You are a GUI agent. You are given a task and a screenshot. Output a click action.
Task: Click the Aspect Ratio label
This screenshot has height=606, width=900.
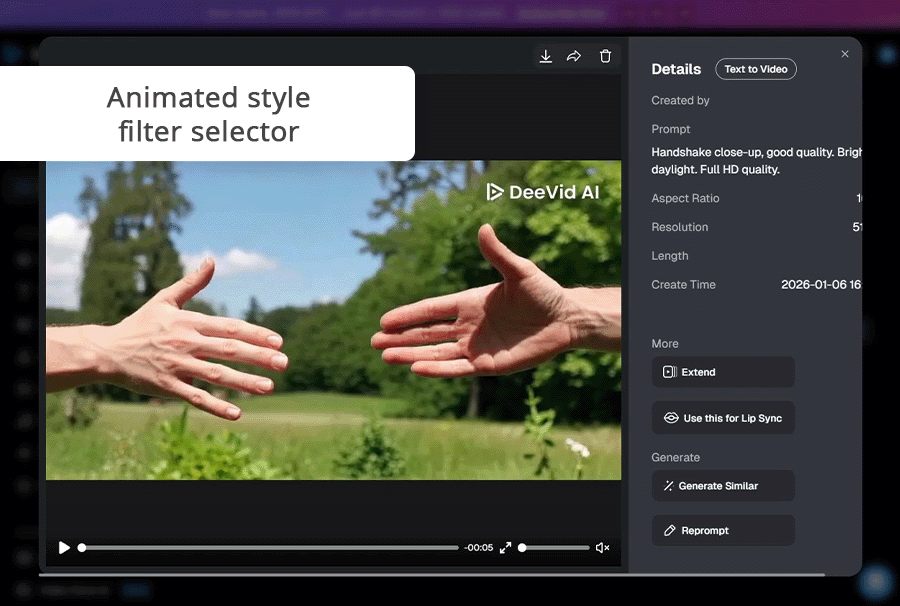click(685, 199)
